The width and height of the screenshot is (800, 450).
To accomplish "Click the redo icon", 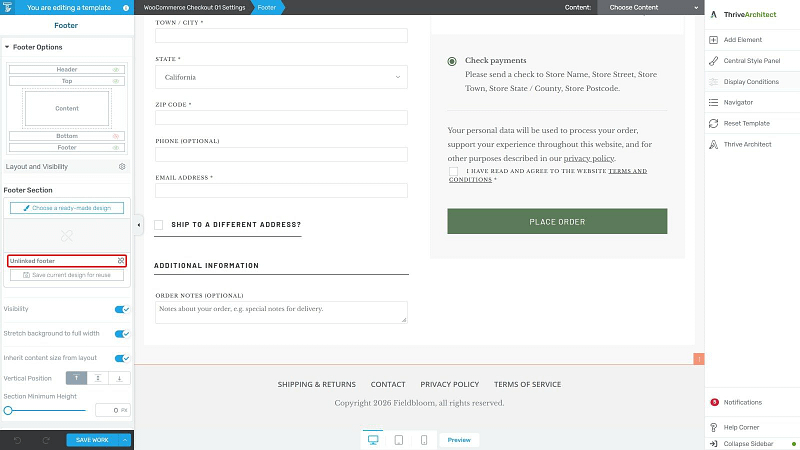I will click(x=46, y=440).
